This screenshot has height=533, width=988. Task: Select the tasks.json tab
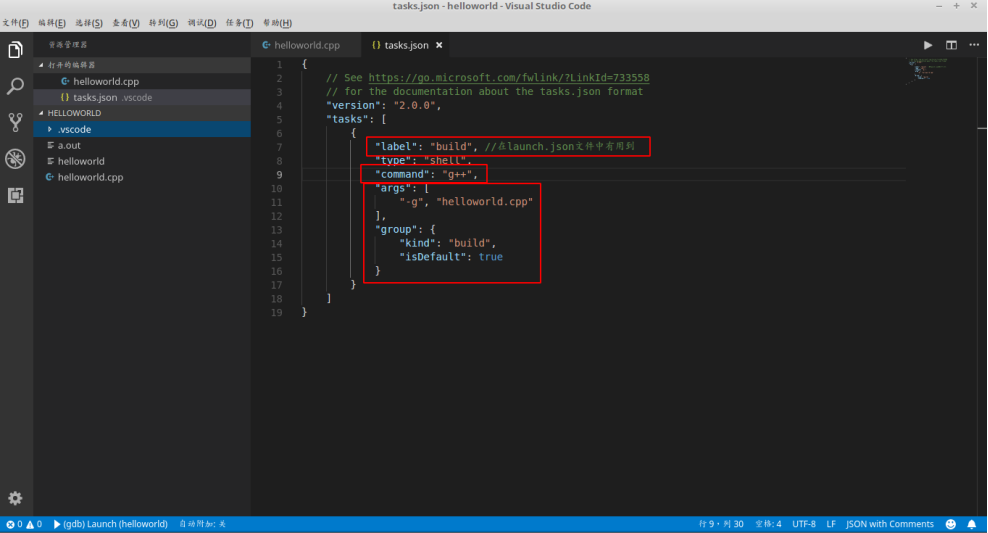(406, 45)
